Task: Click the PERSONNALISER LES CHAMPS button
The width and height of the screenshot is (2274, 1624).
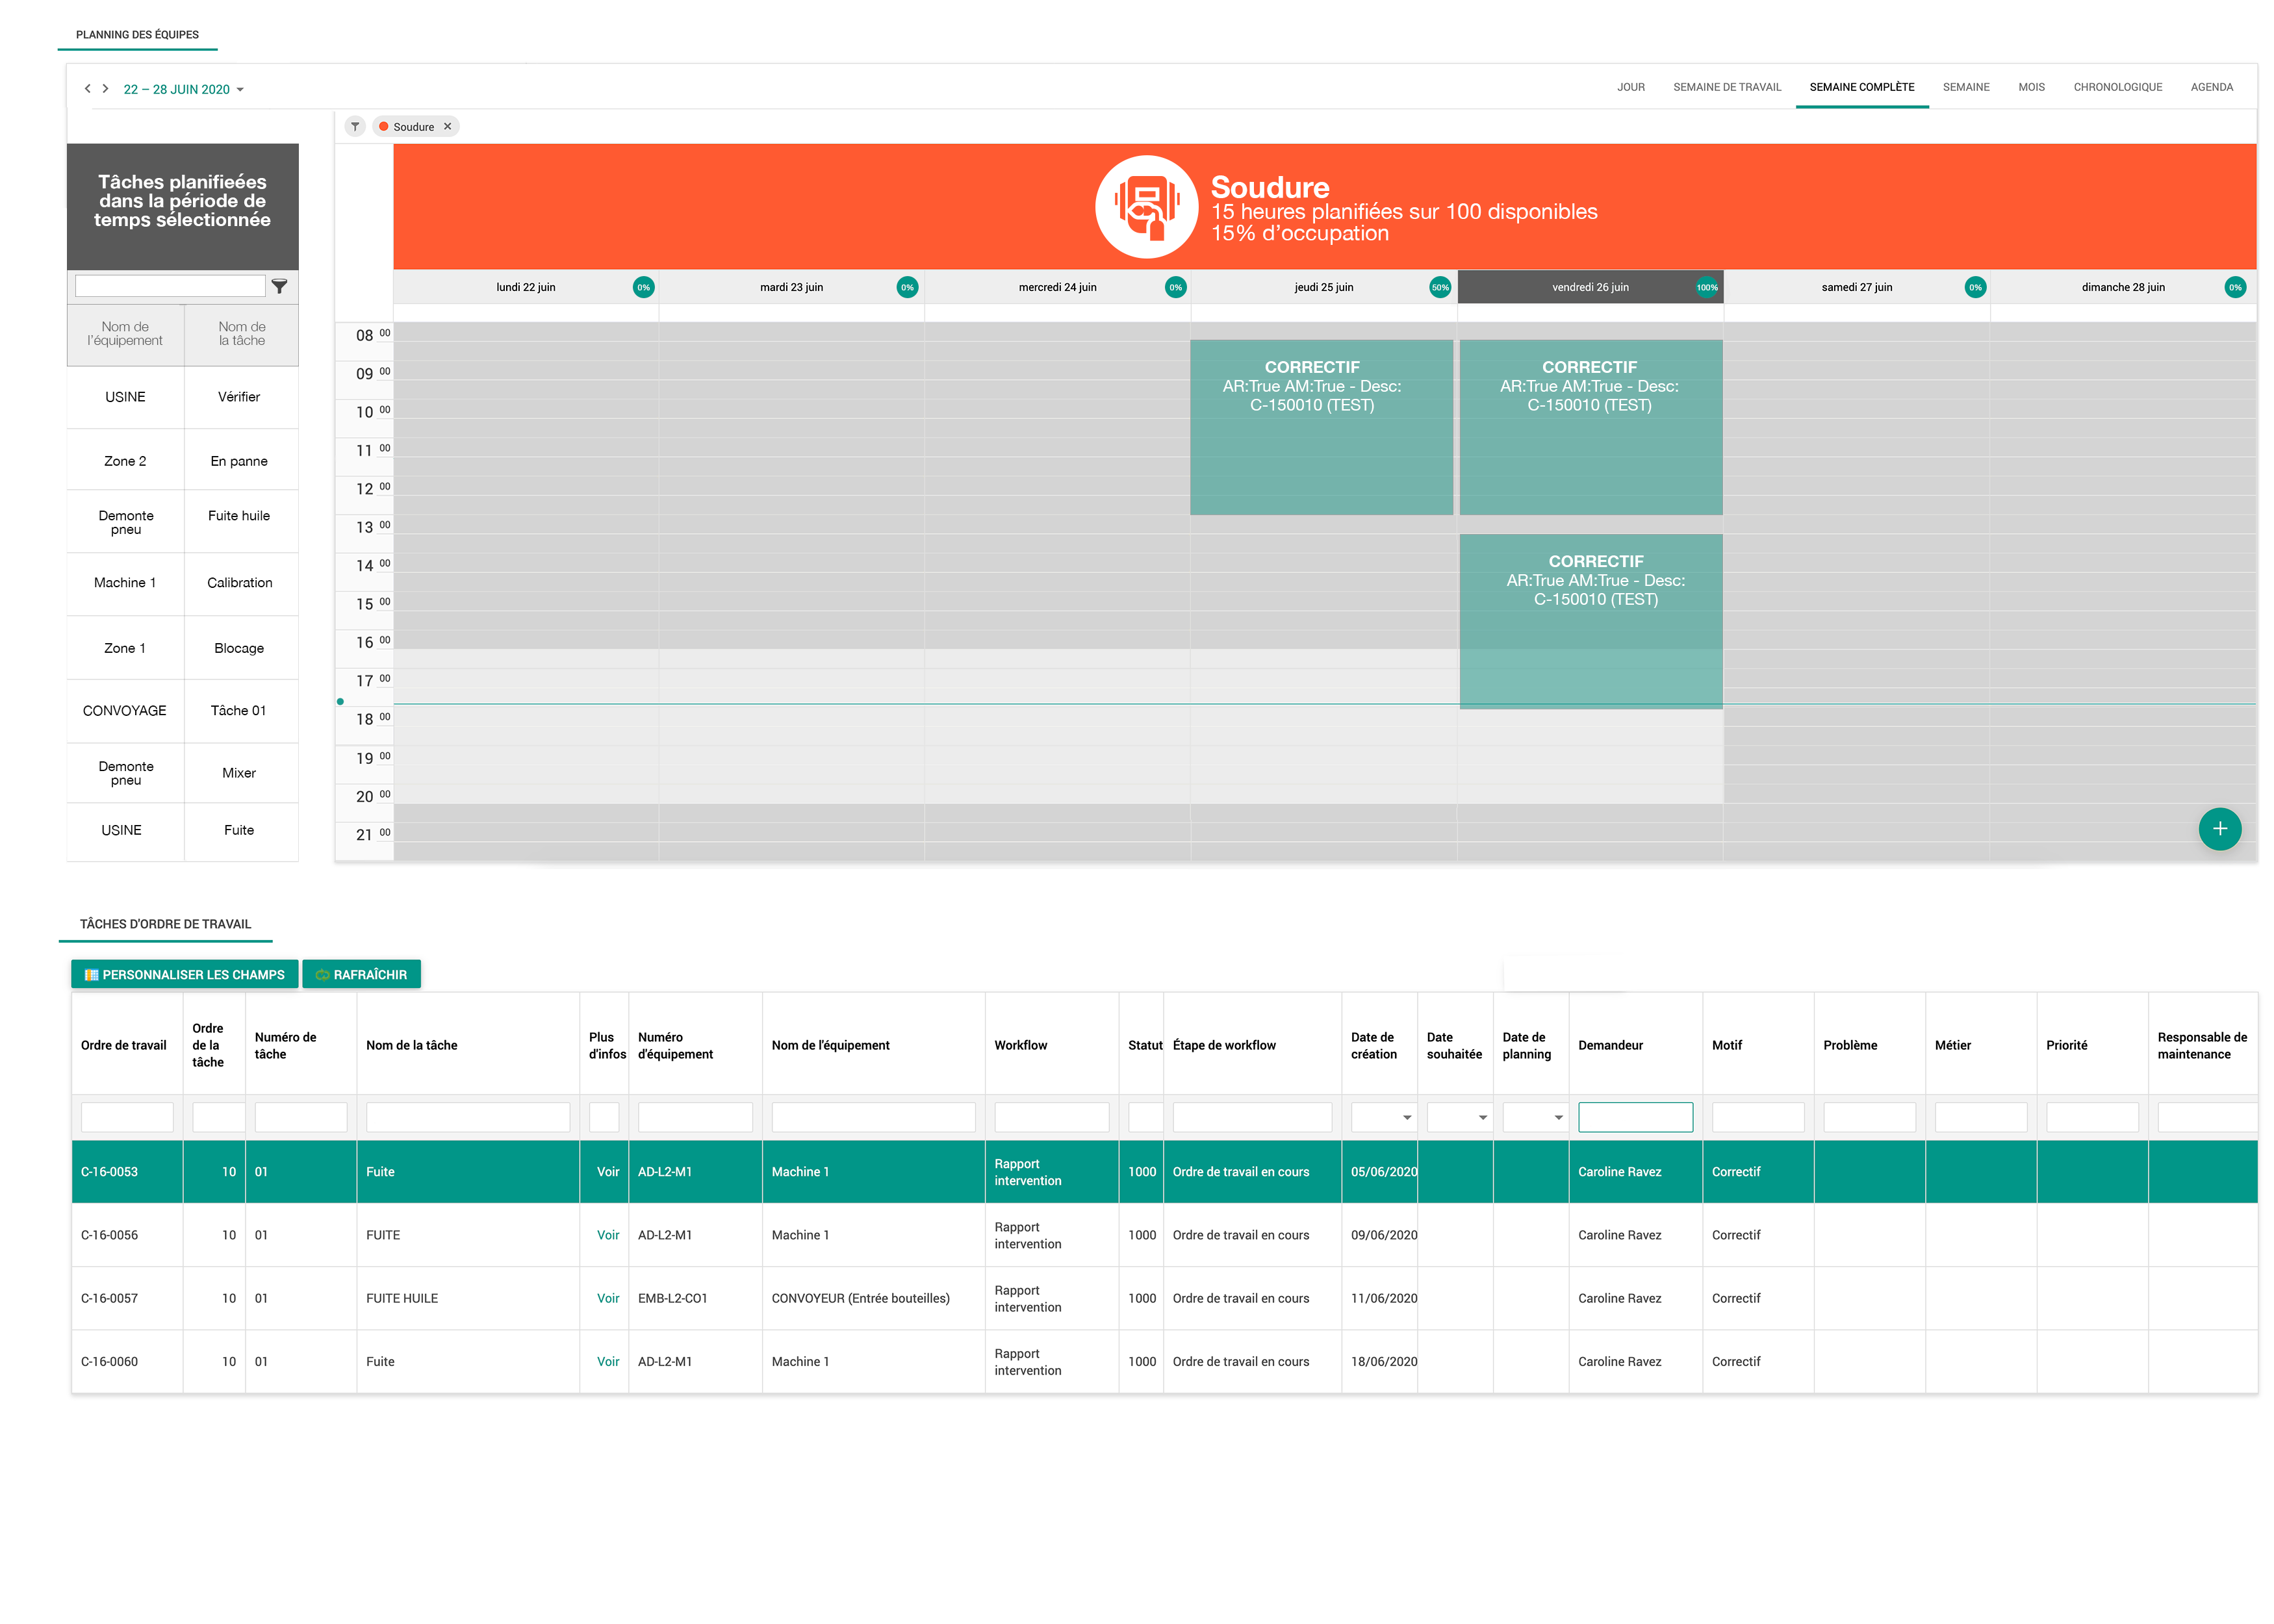Action: [184, 973]
